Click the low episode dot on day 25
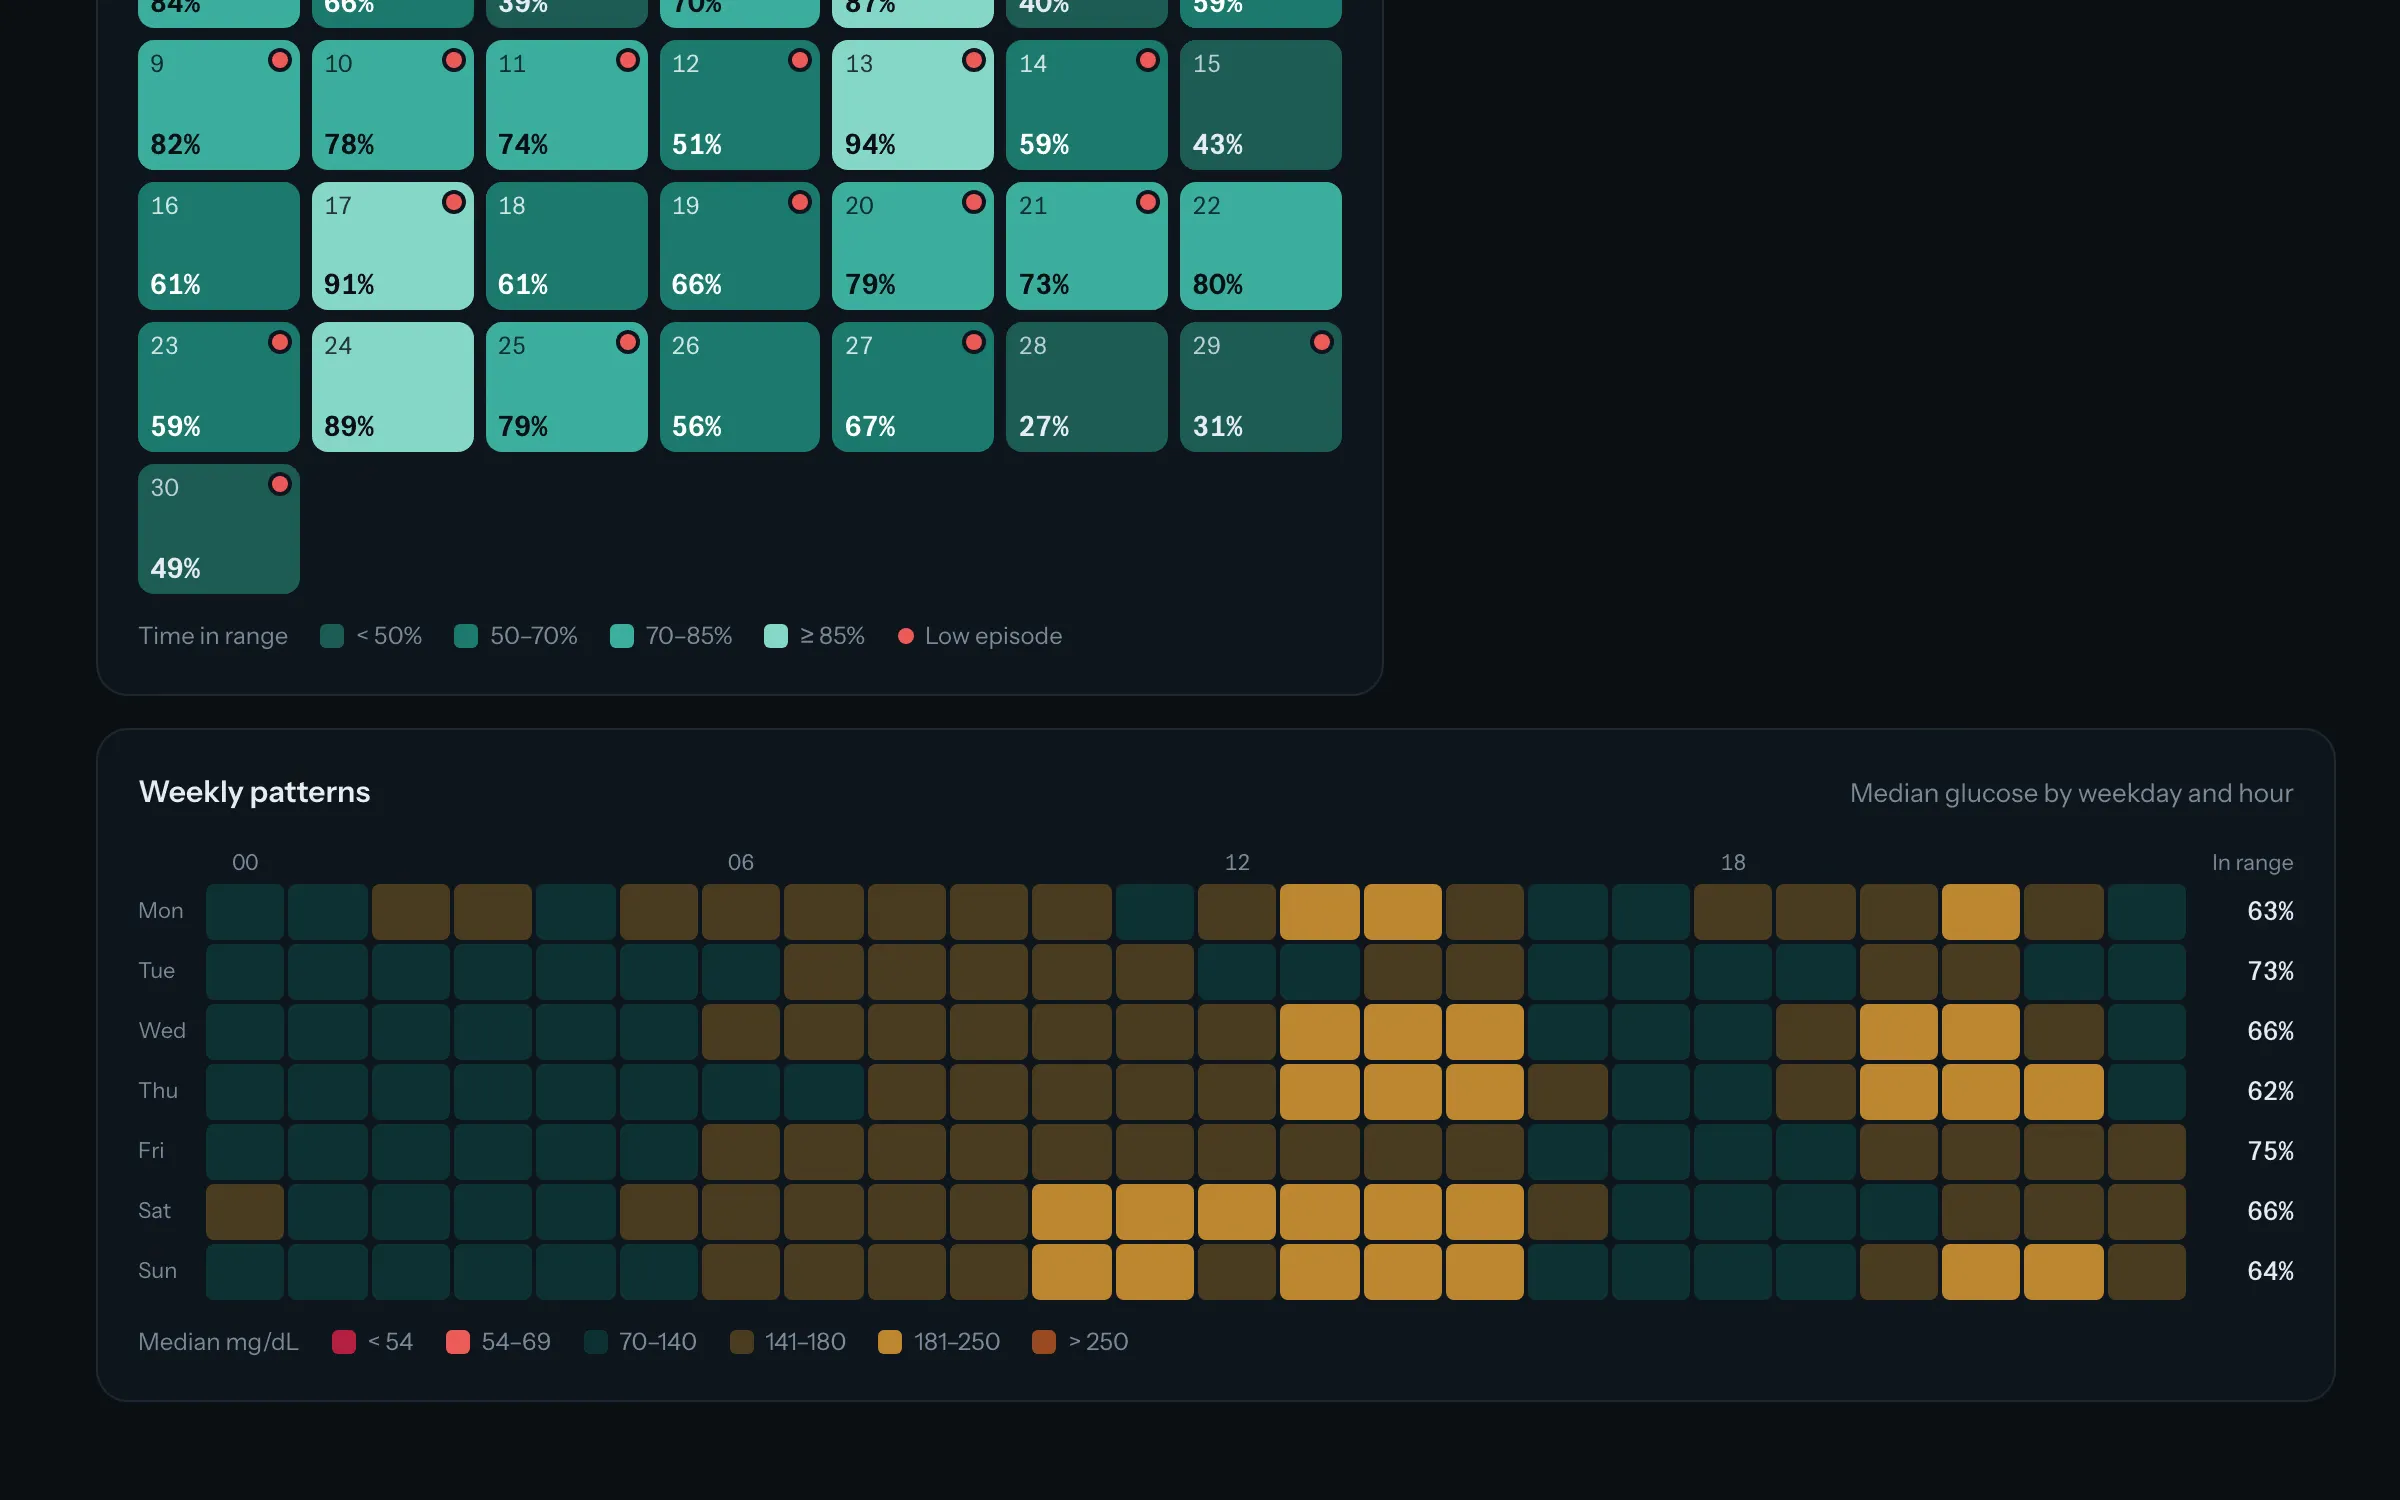The height and width of the screenshot is (1500, 2400). pyautogui.click(x=628, y=342)
